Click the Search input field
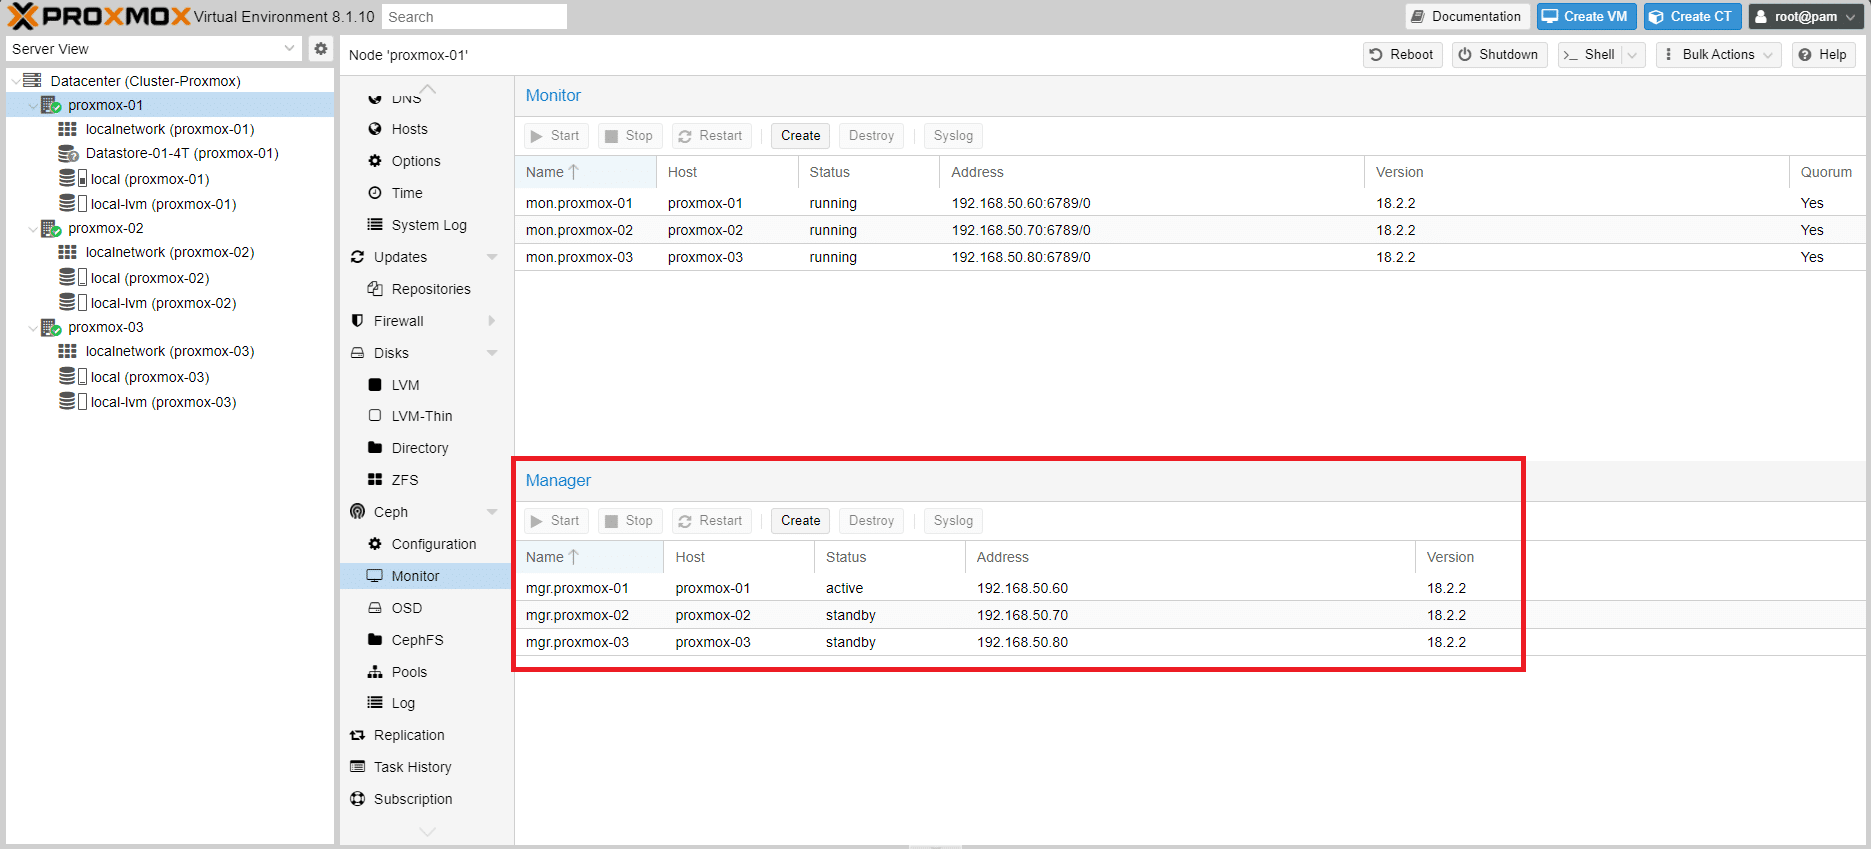The image size is (1871, 849). [x=474, y=17]
